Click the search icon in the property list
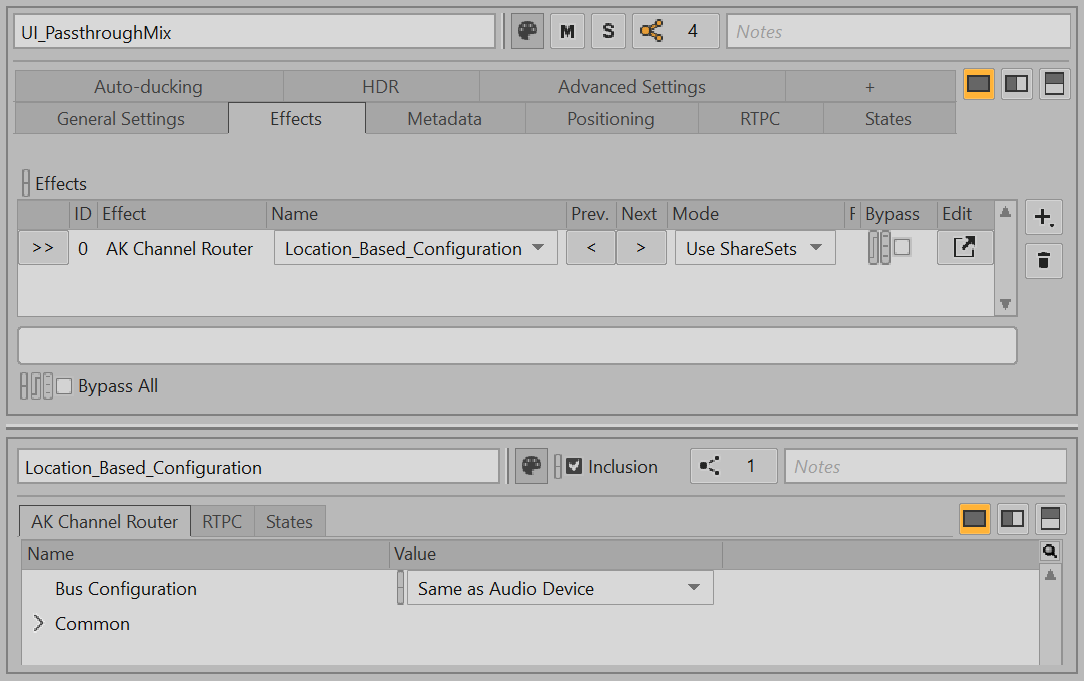 coord(1049,551)
